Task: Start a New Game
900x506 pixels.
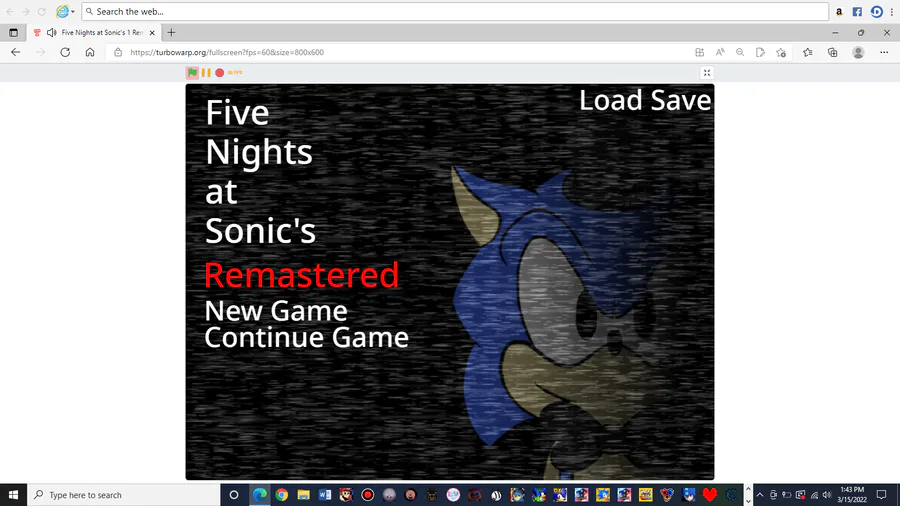Action: coord(276,310)
